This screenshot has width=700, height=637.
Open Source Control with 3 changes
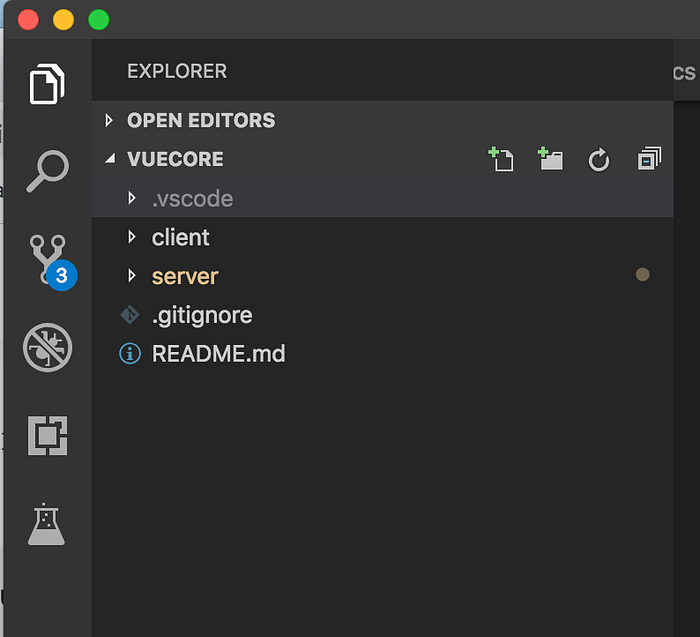[x=53, y=262]
